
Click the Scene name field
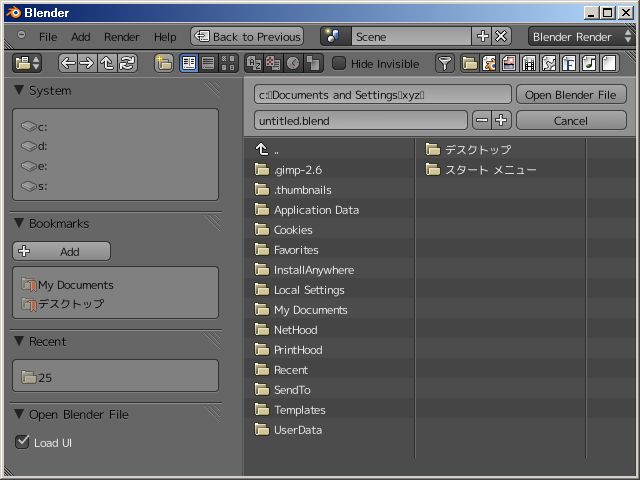(x=411, y=37)
